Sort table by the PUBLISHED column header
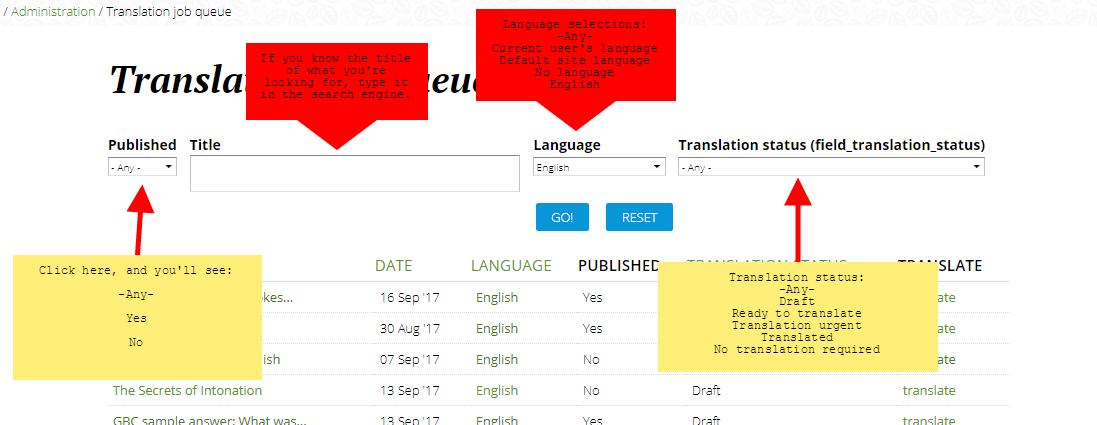Viewport: 1097px width, 425px height. [x=618, y=266]
